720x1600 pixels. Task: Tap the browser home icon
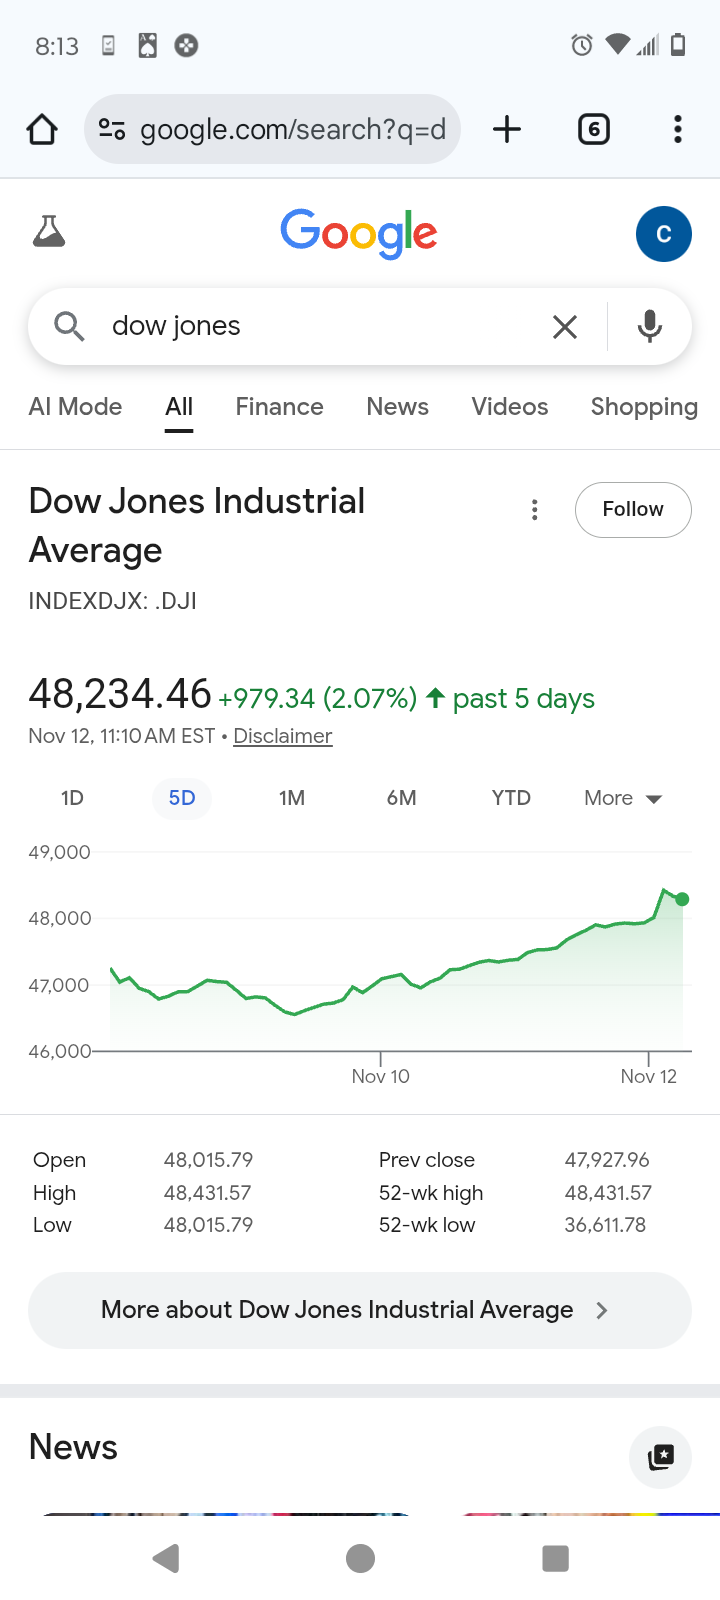[42, 129]
